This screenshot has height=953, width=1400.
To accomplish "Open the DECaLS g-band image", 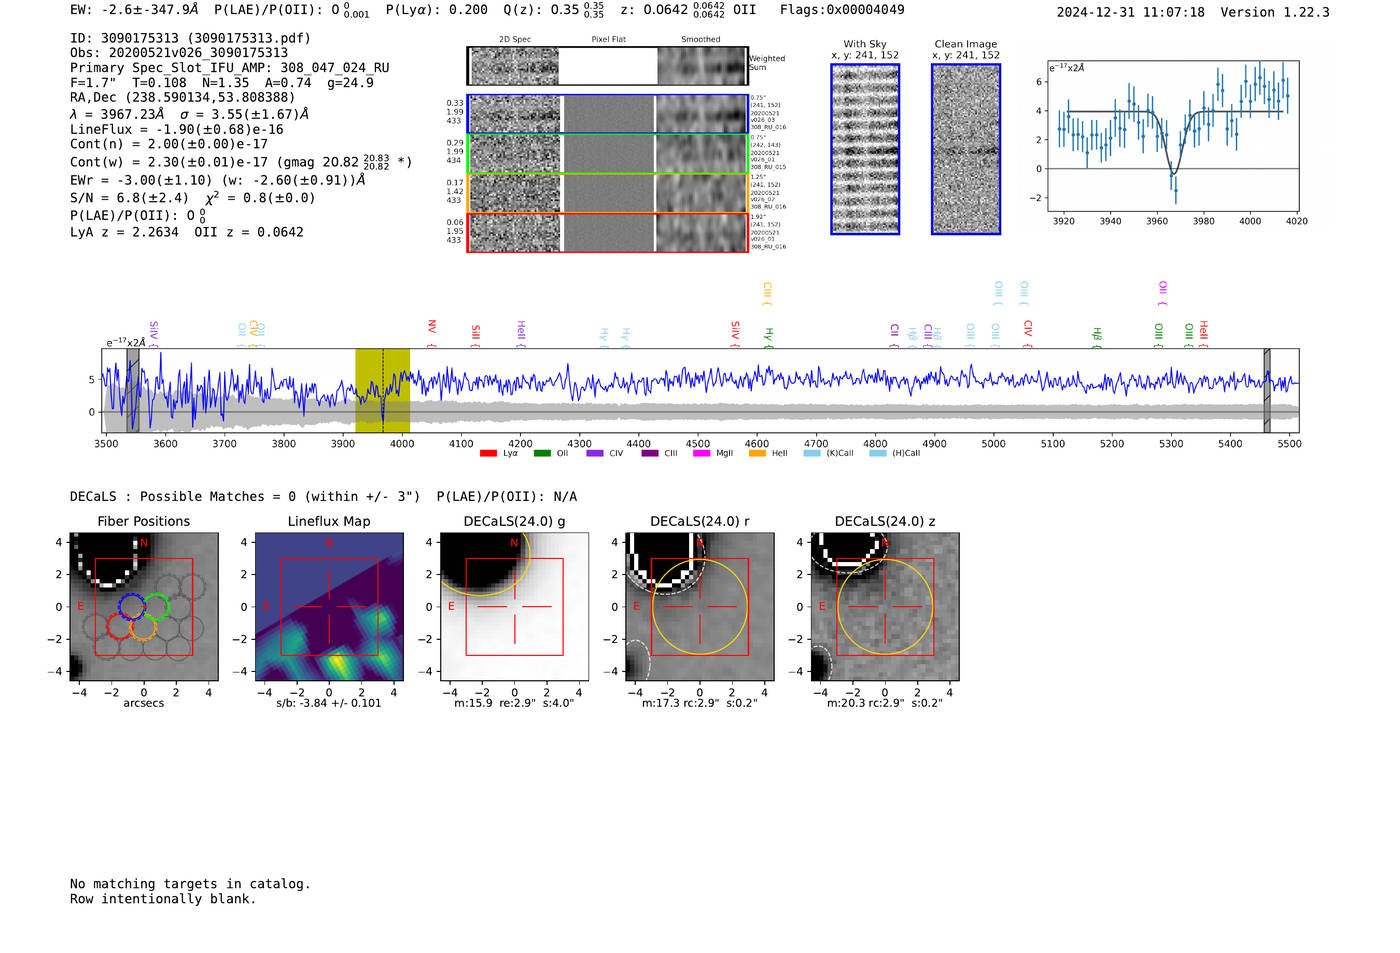I will 514,607.
